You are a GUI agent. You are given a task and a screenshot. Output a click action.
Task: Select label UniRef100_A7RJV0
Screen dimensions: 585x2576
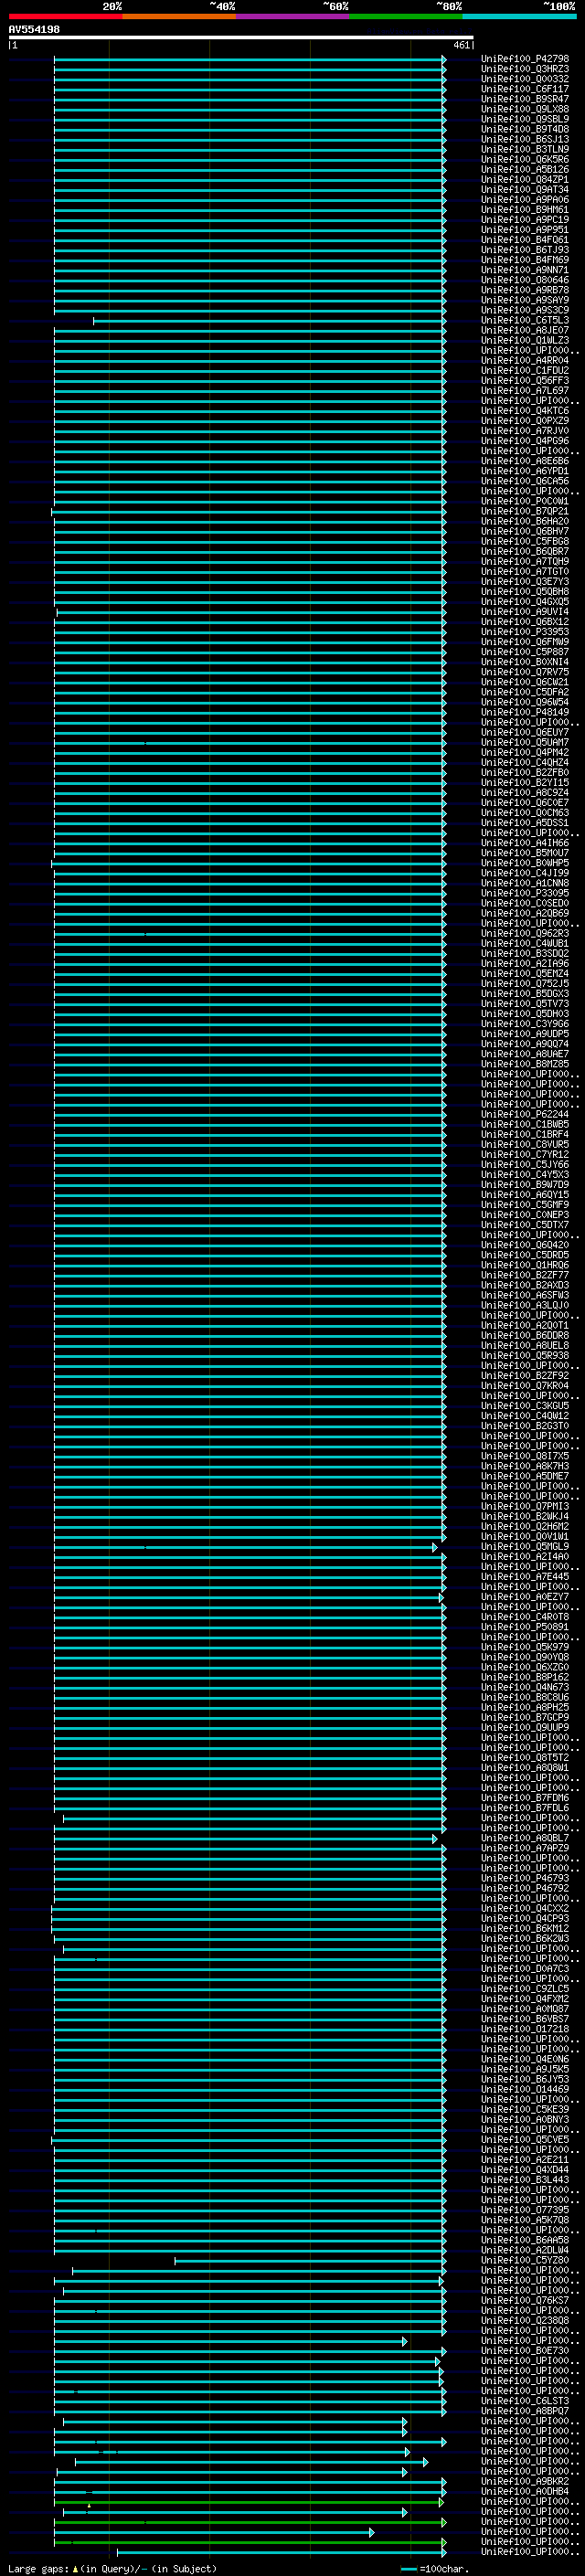(x=525, y=431)
